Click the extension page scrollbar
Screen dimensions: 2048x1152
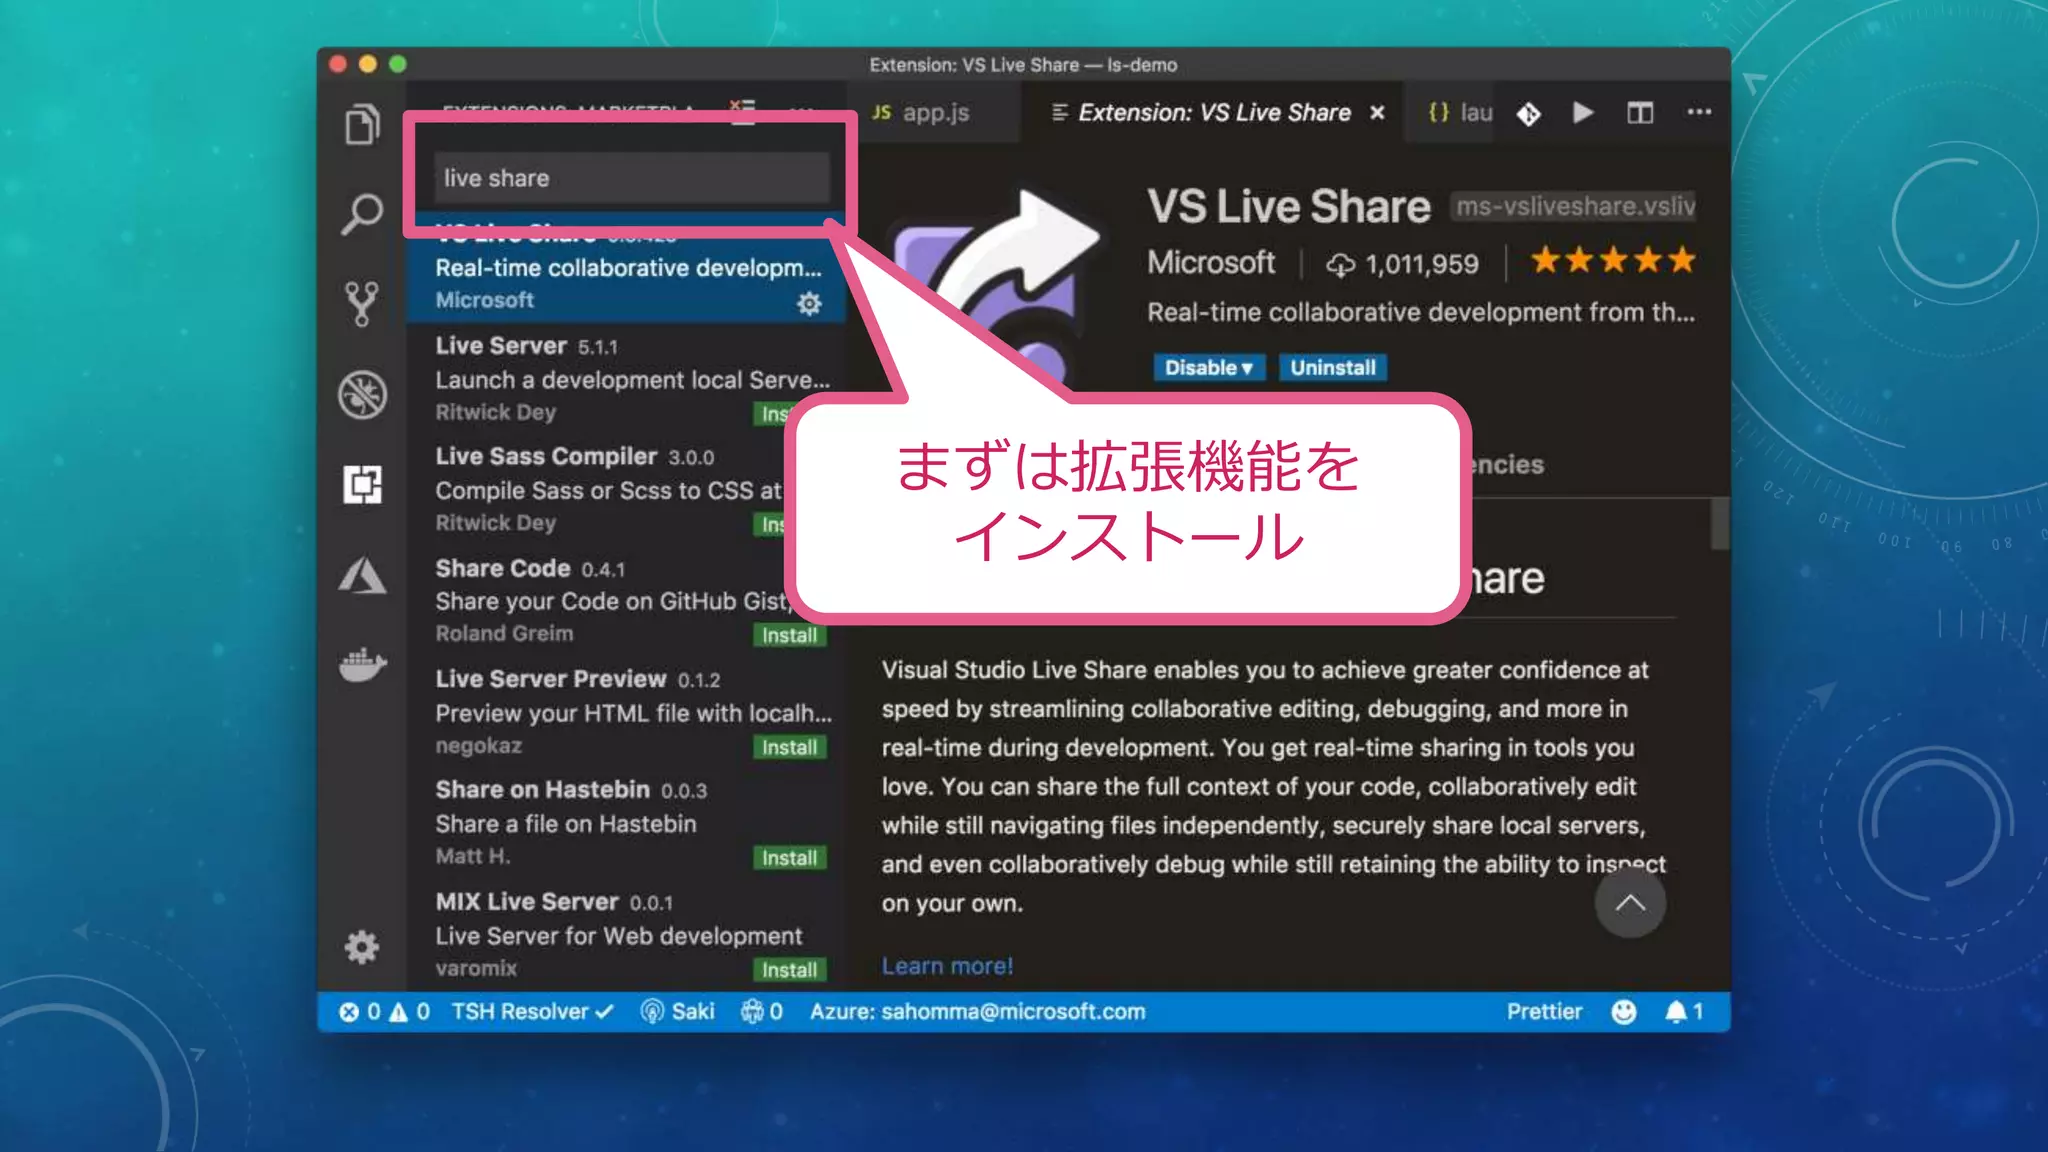(1719, 523)
